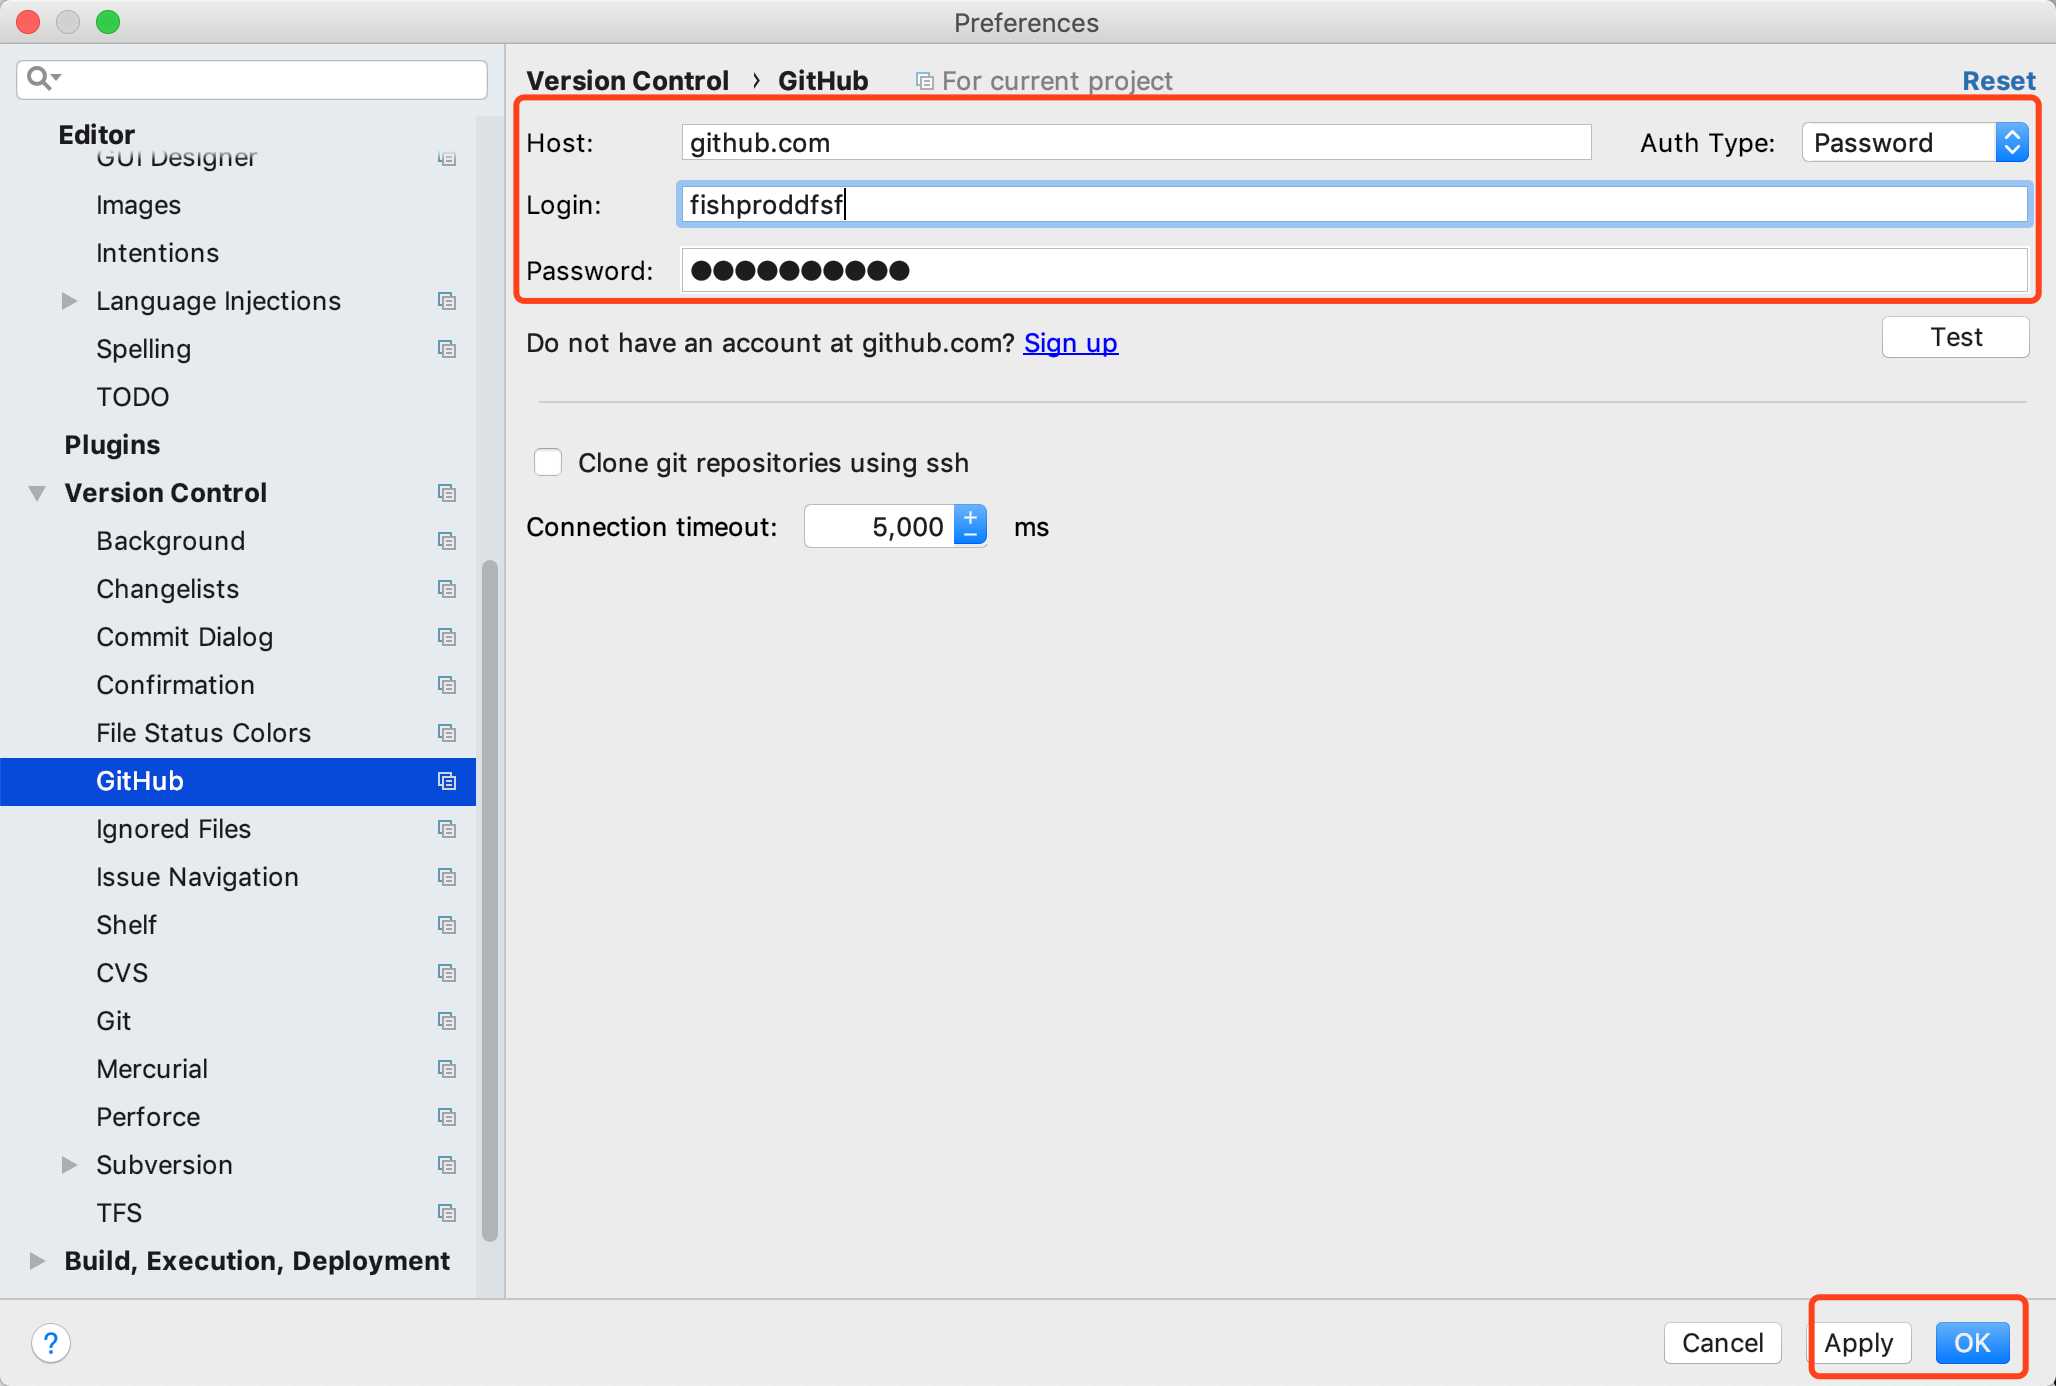Click the settings search field
2056x1386 pixels.
coord(252,79)
